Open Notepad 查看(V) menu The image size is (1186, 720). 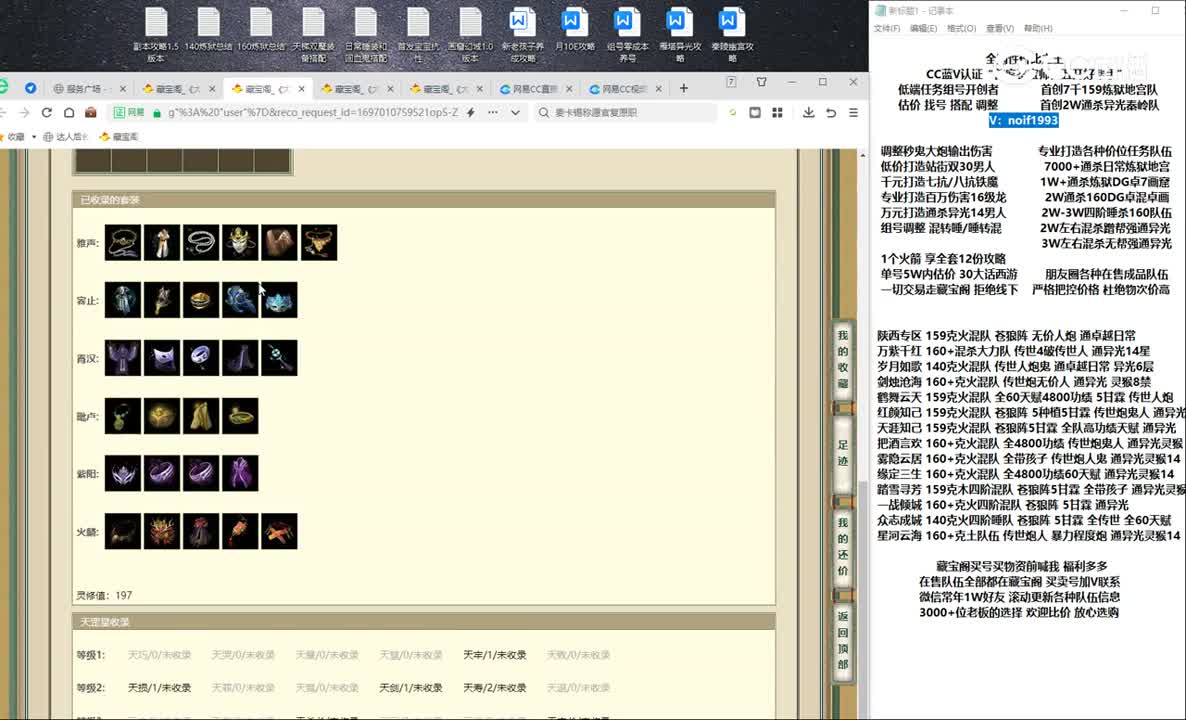pos(1000,29)
